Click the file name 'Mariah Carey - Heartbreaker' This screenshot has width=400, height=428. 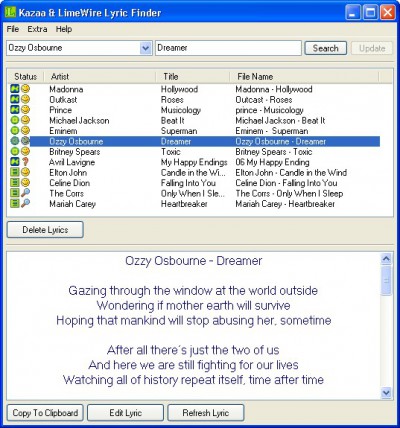click(x=285, y=204)
